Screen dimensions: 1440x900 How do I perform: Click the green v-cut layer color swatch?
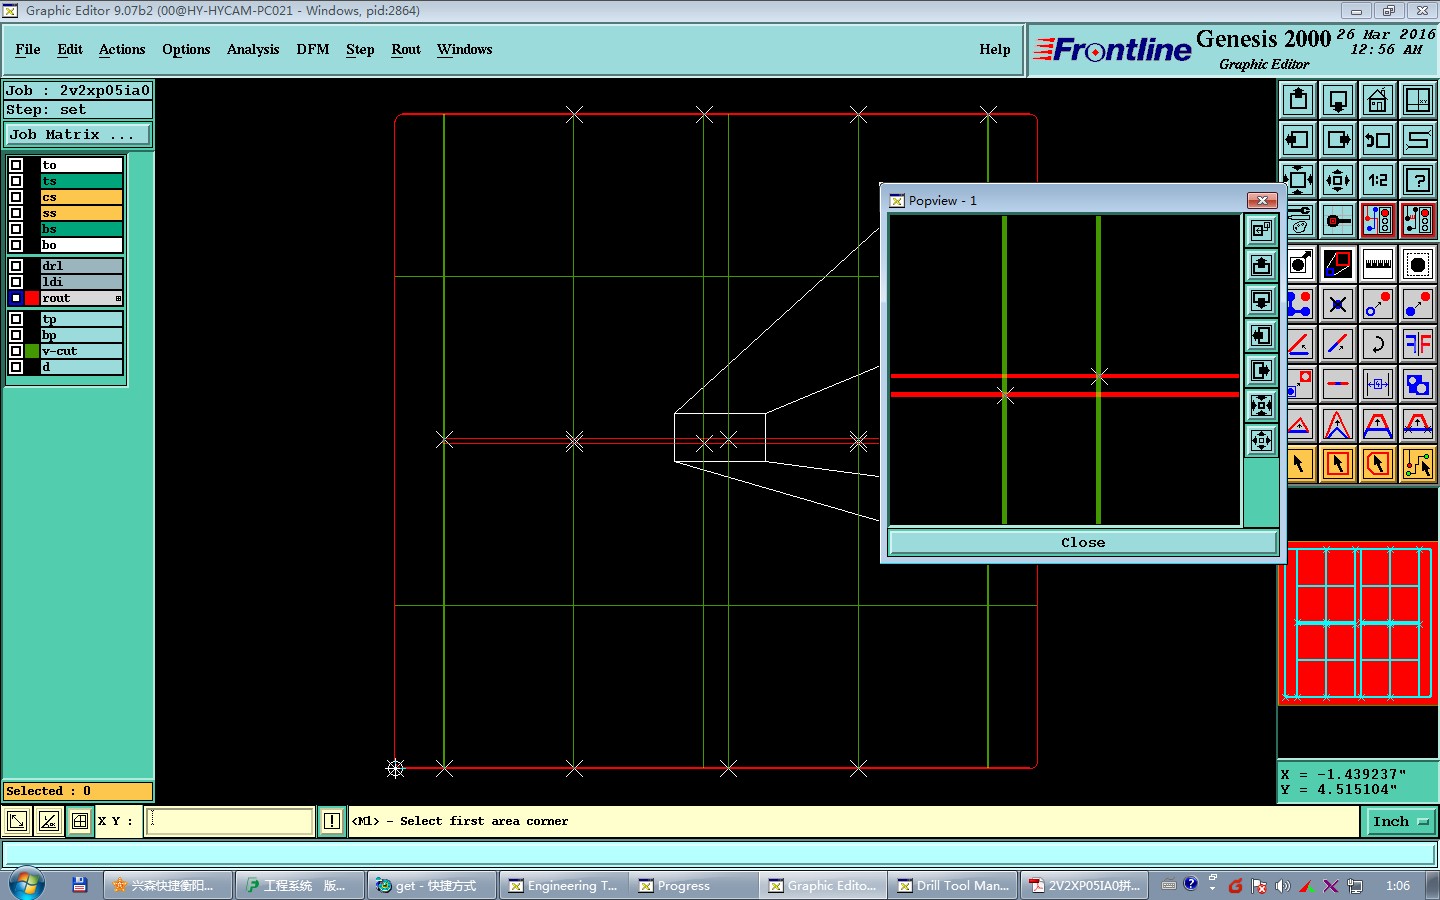pos(32,351)
